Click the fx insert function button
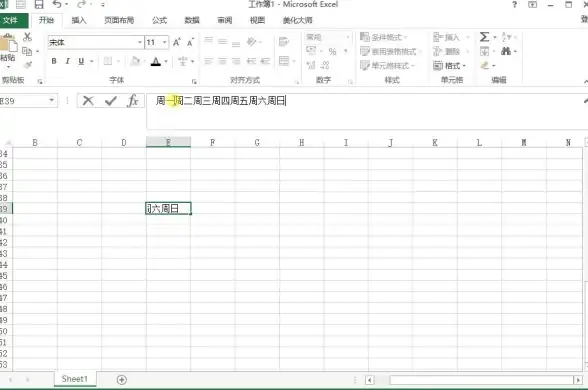The image size is (588, 390). [x=133, y=100]
